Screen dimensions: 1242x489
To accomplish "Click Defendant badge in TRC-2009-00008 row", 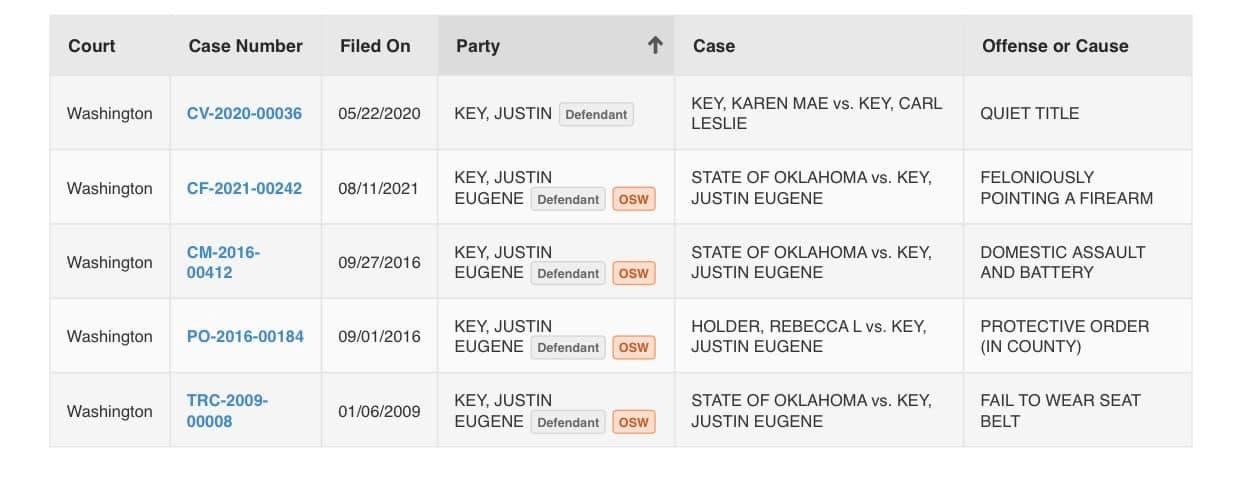I will click(568, 422).
